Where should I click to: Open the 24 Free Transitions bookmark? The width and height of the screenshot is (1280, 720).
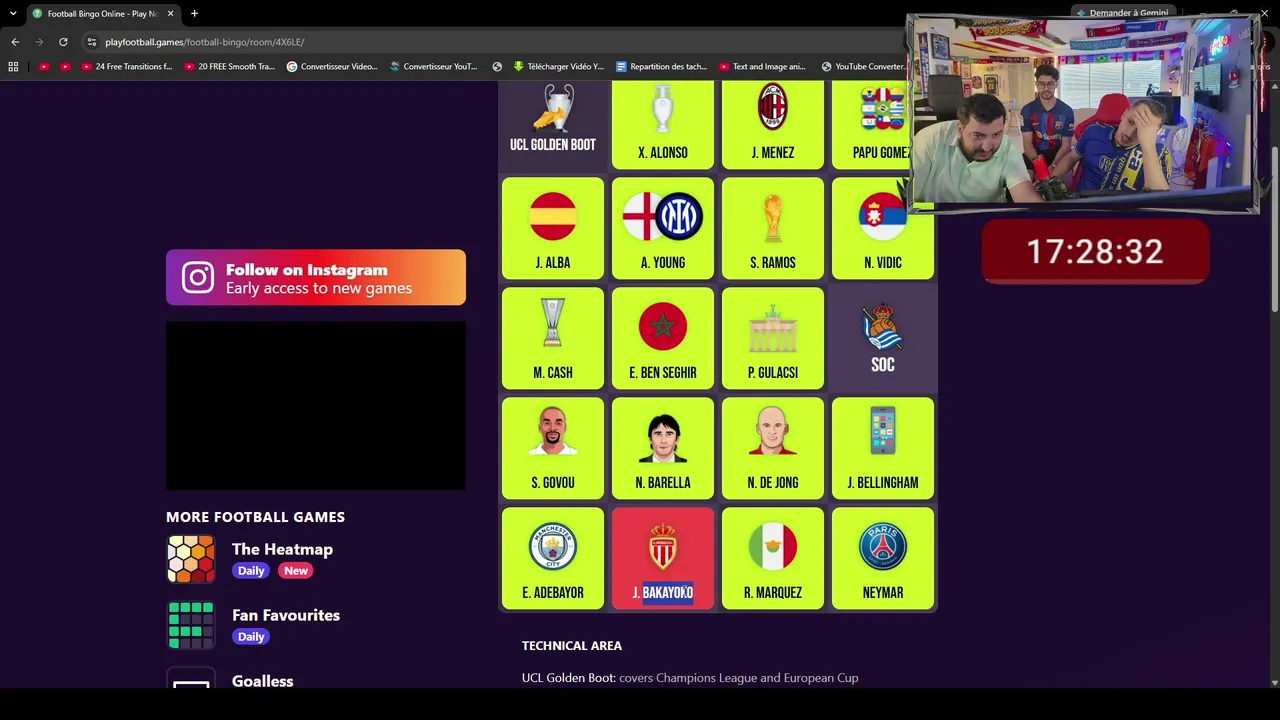point(126,67)
